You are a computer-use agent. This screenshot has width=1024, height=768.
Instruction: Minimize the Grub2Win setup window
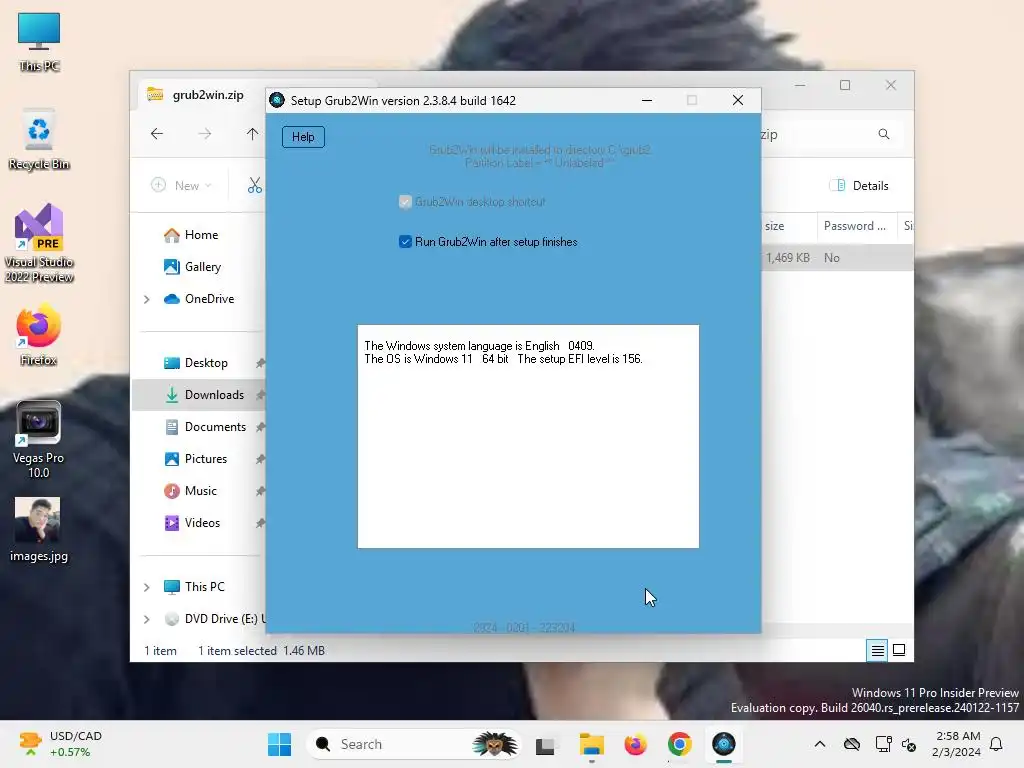click(647, 101)
